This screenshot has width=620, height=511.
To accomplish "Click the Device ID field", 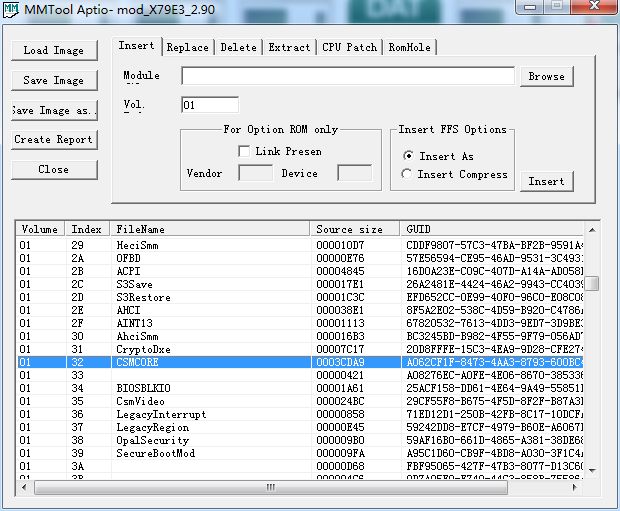I will (x=355, y=173).
